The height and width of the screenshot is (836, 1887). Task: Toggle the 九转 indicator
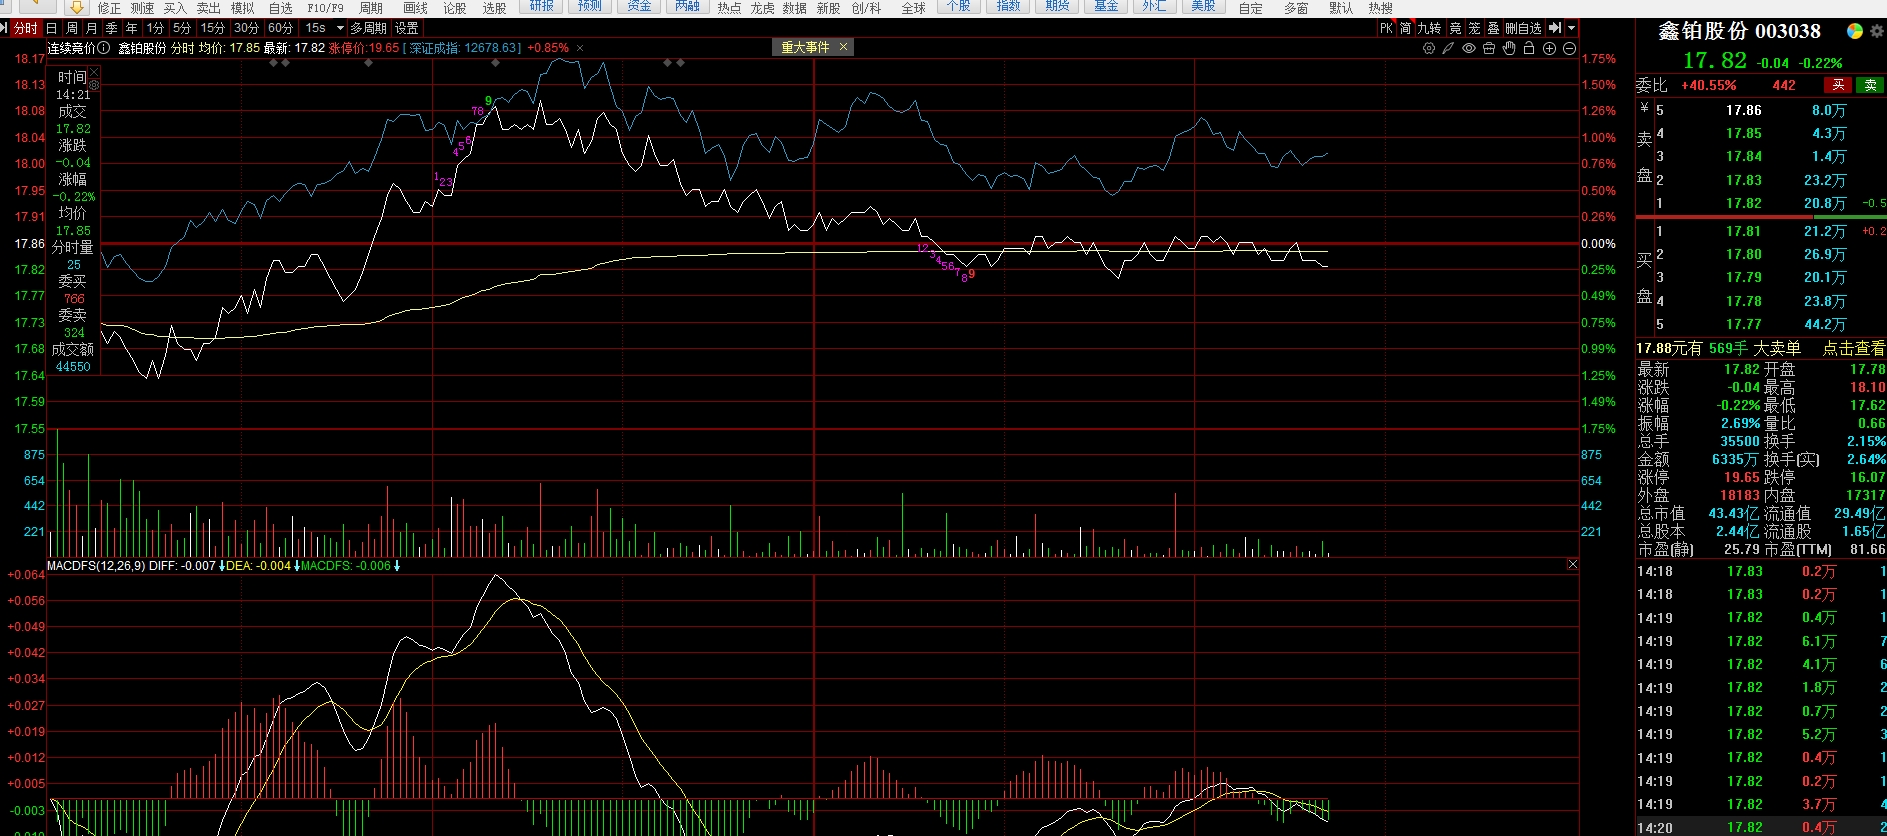(x=1430, y=28)
